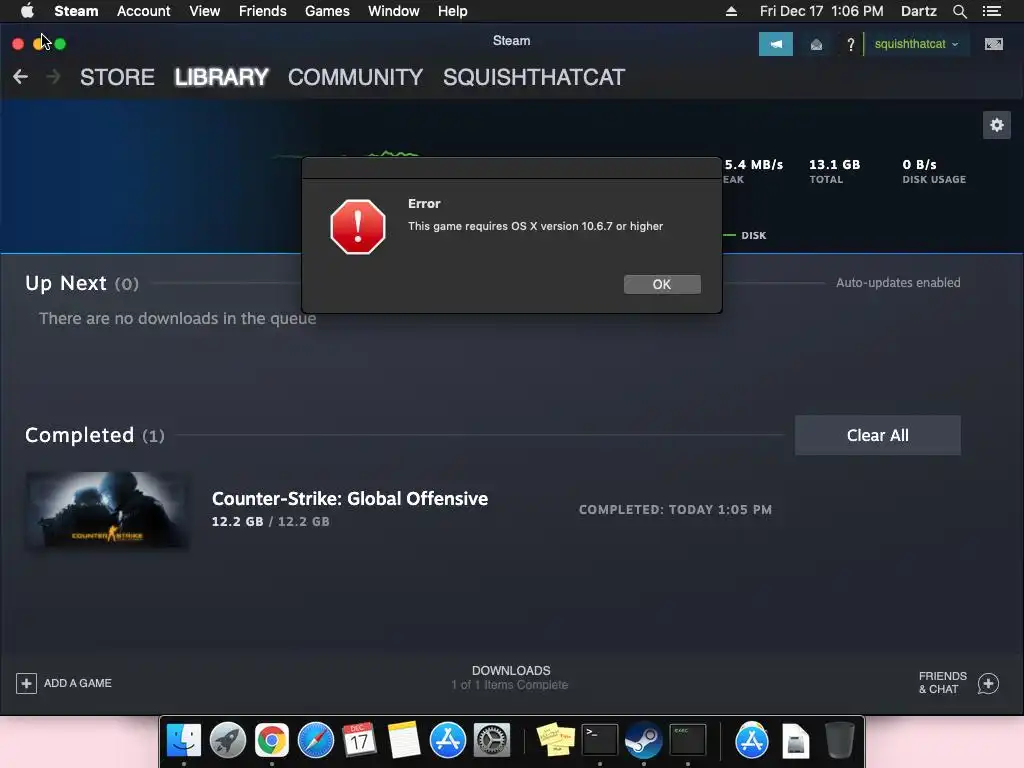Open App Store in the Dock
This screenshot has width=1024, height=768.
pos(448,741)
